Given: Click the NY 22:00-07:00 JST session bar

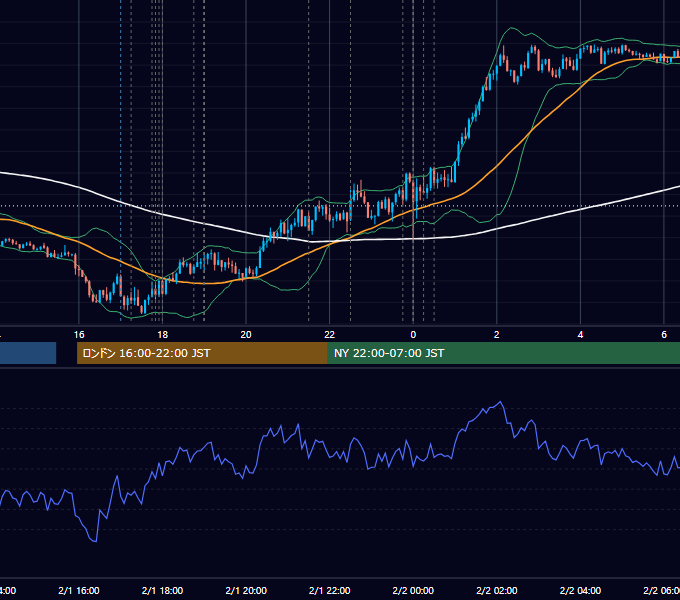Looking at the screenshot, I should pyautogui.click(x=503, y=353).
